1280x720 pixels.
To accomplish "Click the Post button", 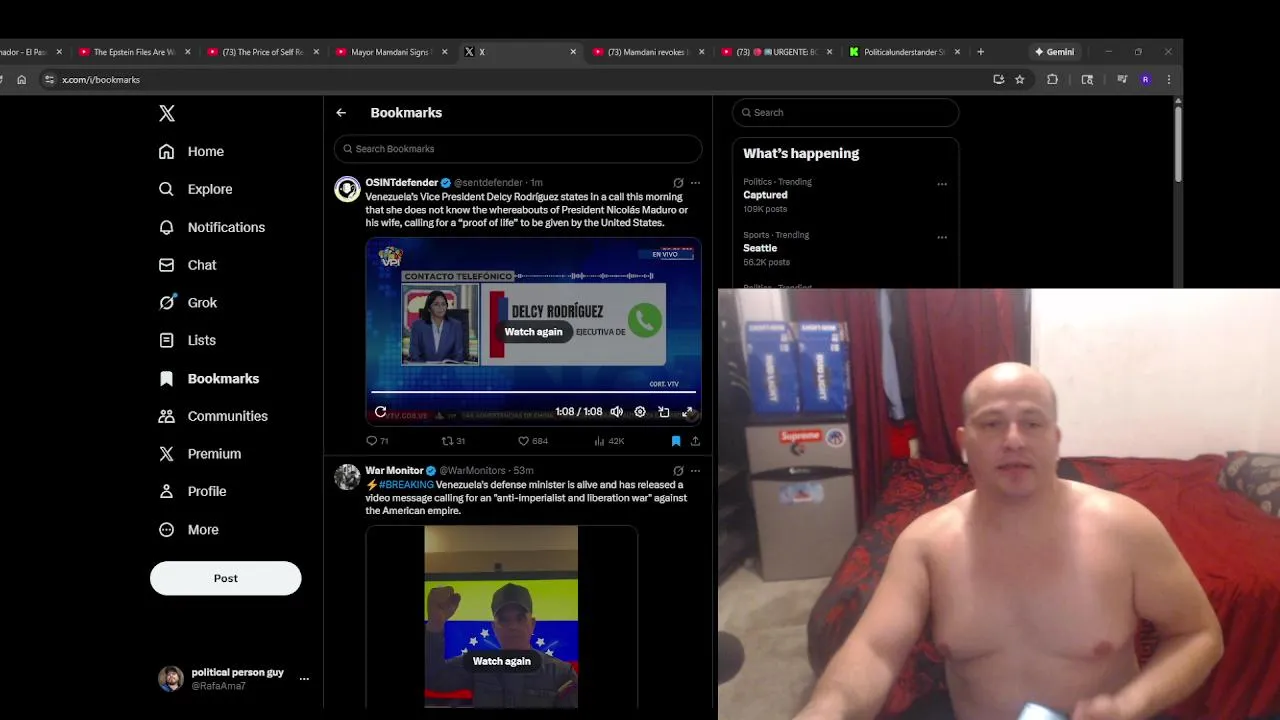I will pyautogui.click(x=225, y=578).
